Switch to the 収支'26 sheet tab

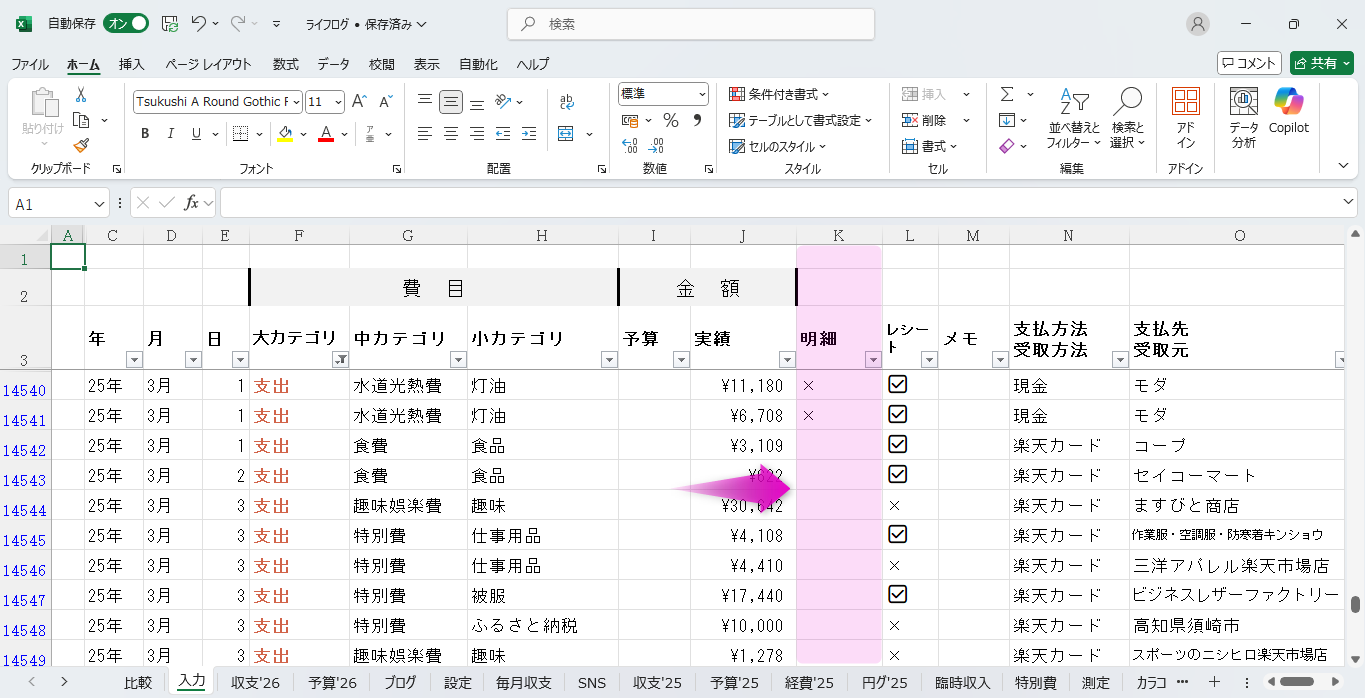(255, 683)
